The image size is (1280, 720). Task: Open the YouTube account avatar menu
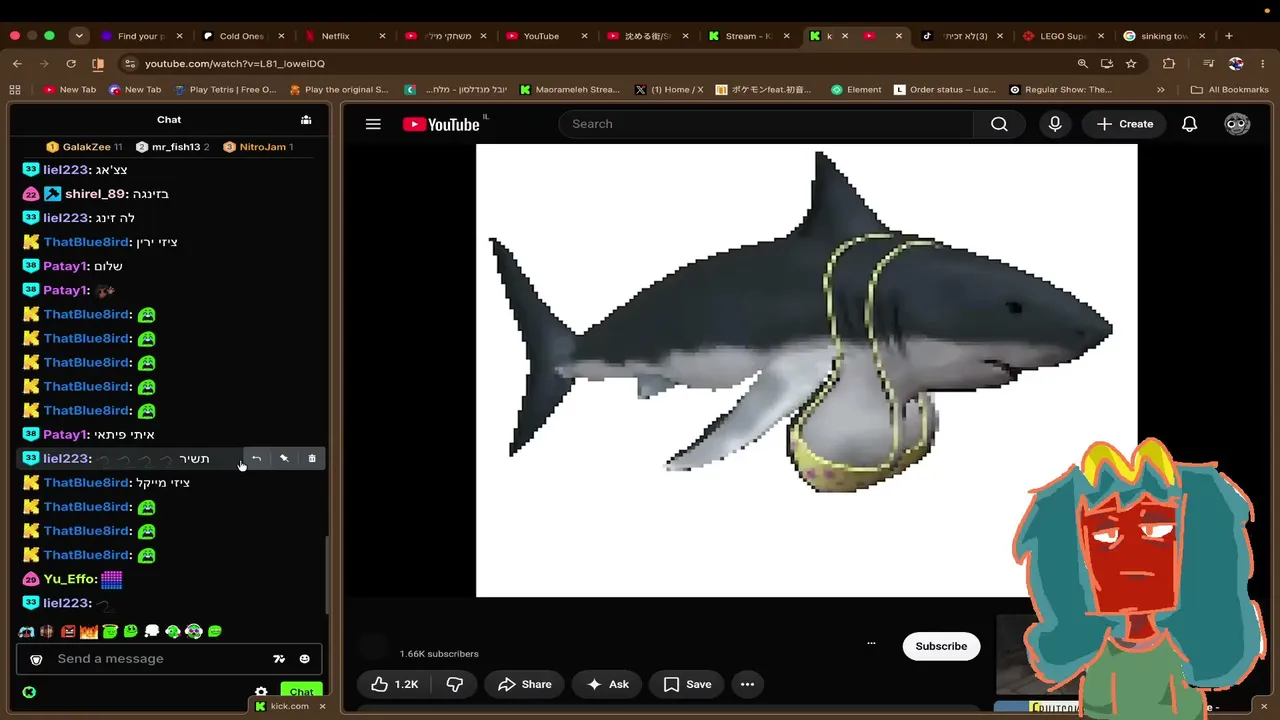click(1237, 124)
